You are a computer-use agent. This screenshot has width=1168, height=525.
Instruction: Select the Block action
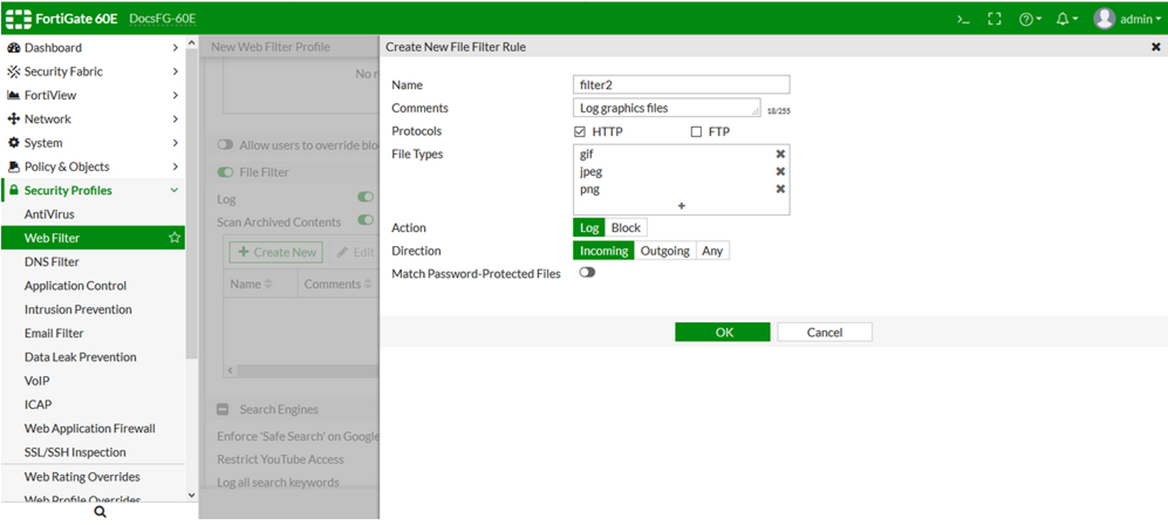pyautogui.click(x=626, y=228)
